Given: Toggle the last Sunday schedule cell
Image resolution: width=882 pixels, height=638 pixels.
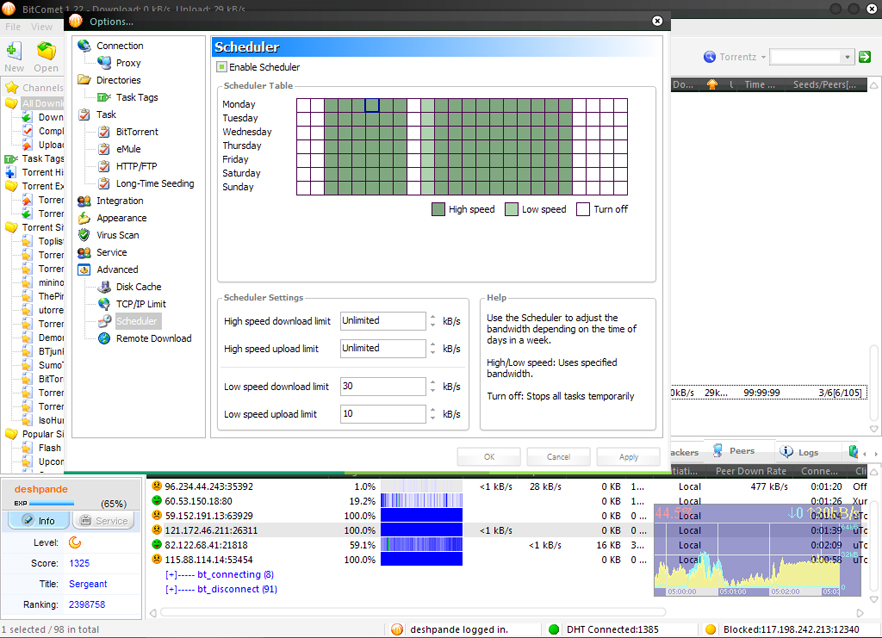Looking at the screenshot, I should pyautogui.click(x=620, y=188).
